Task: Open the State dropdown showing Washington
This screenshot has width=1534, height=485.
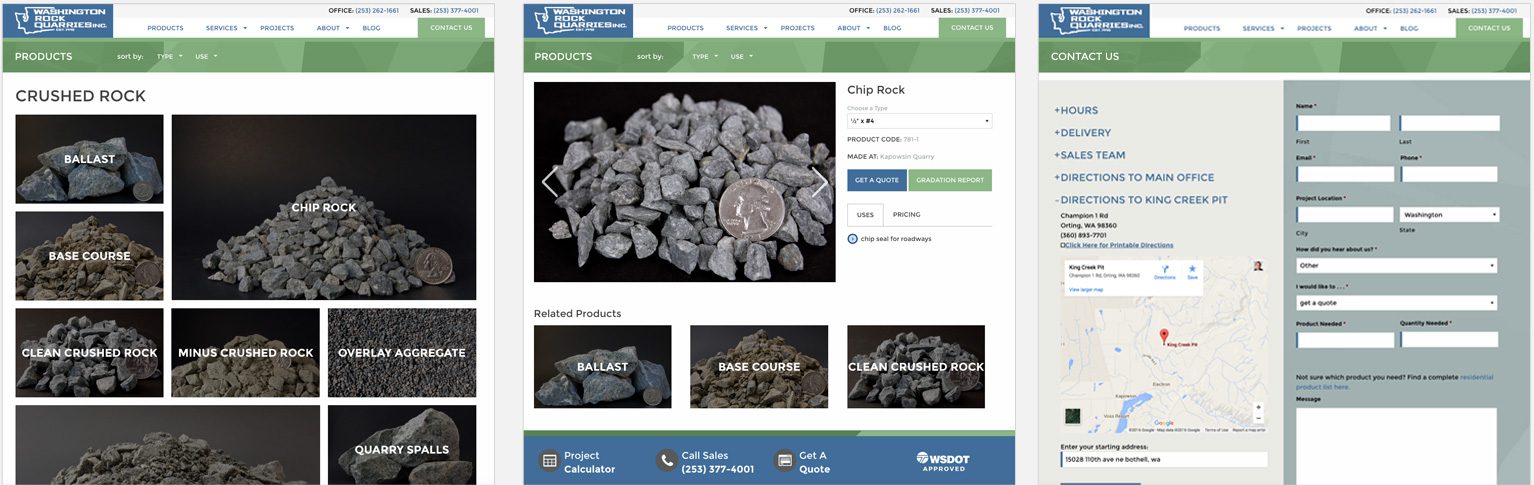Action: pos(1450,215)
